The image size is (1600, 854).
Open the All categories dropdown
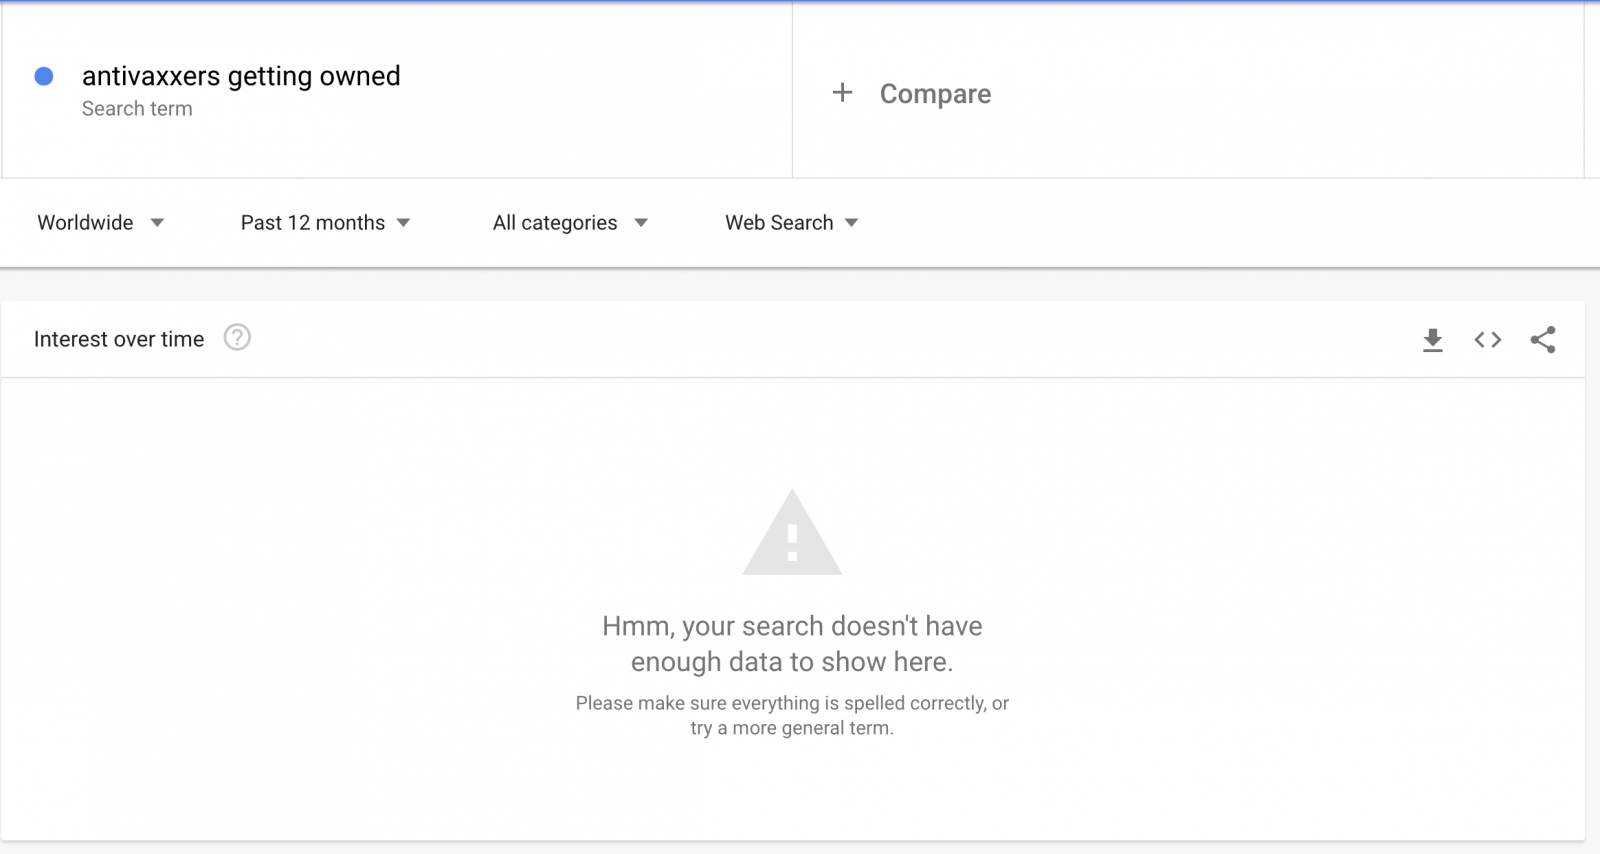[570, 223]
